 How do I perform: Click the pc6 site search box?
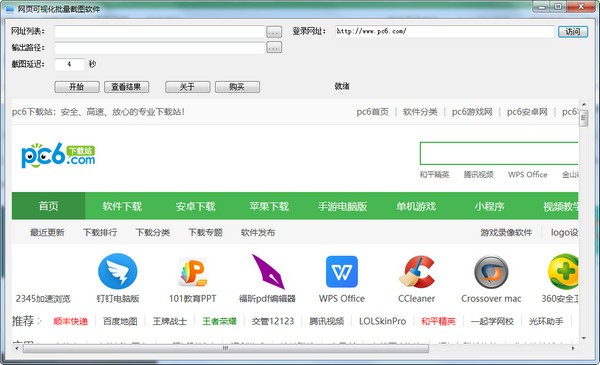[499, 153]
